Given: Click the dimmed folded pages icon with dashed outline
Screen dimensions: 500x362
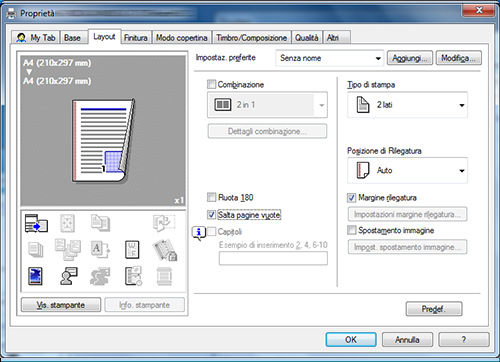Looking at the screenshot, I should point(164,223).
